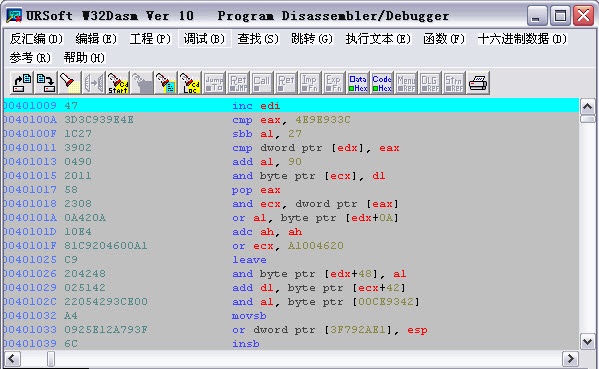Click the vertical scrollbar down arrow
Screen dimensions: 599x369
click(x=588, y=341)
